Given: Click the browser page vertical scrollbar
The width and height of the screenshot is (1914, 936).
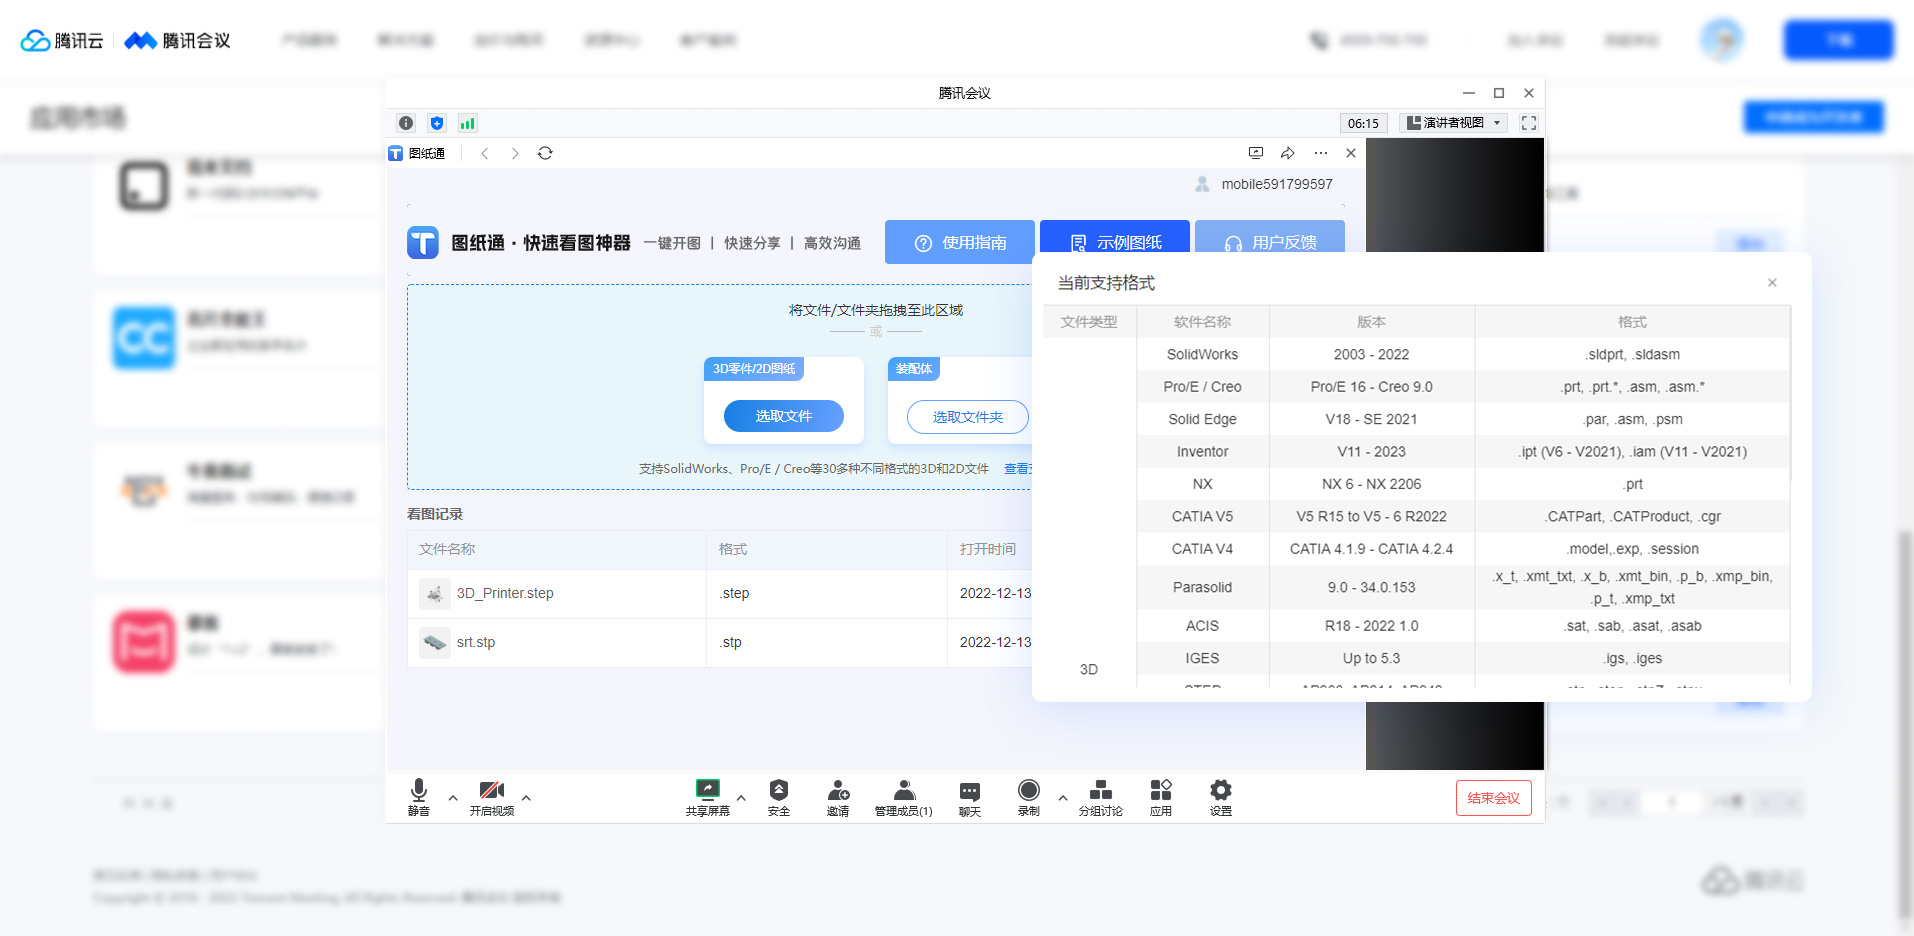Looking at the screenshot, I should coord(1905,725).
